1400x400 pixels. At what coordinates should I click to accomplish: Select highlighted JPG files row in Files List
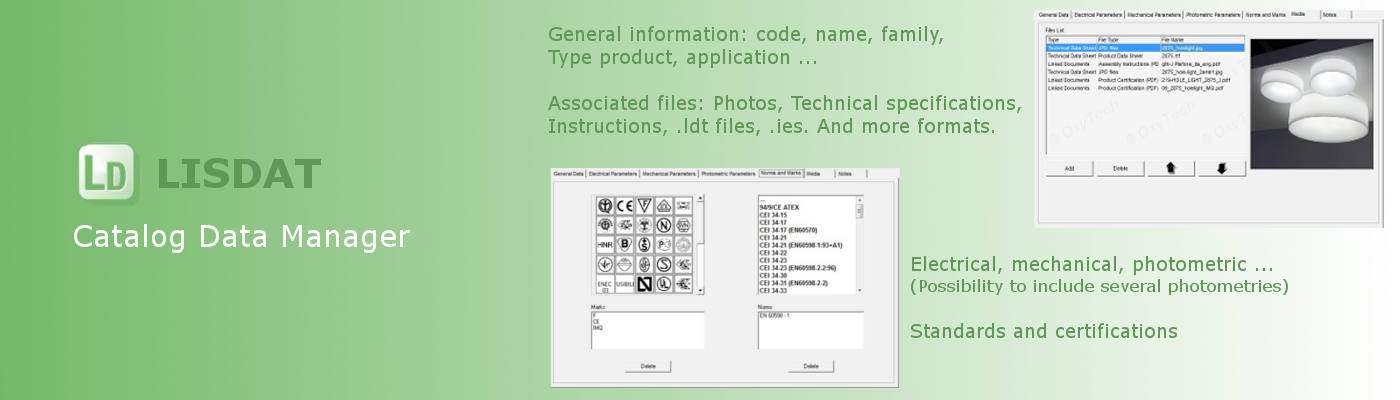point(1146,48)
